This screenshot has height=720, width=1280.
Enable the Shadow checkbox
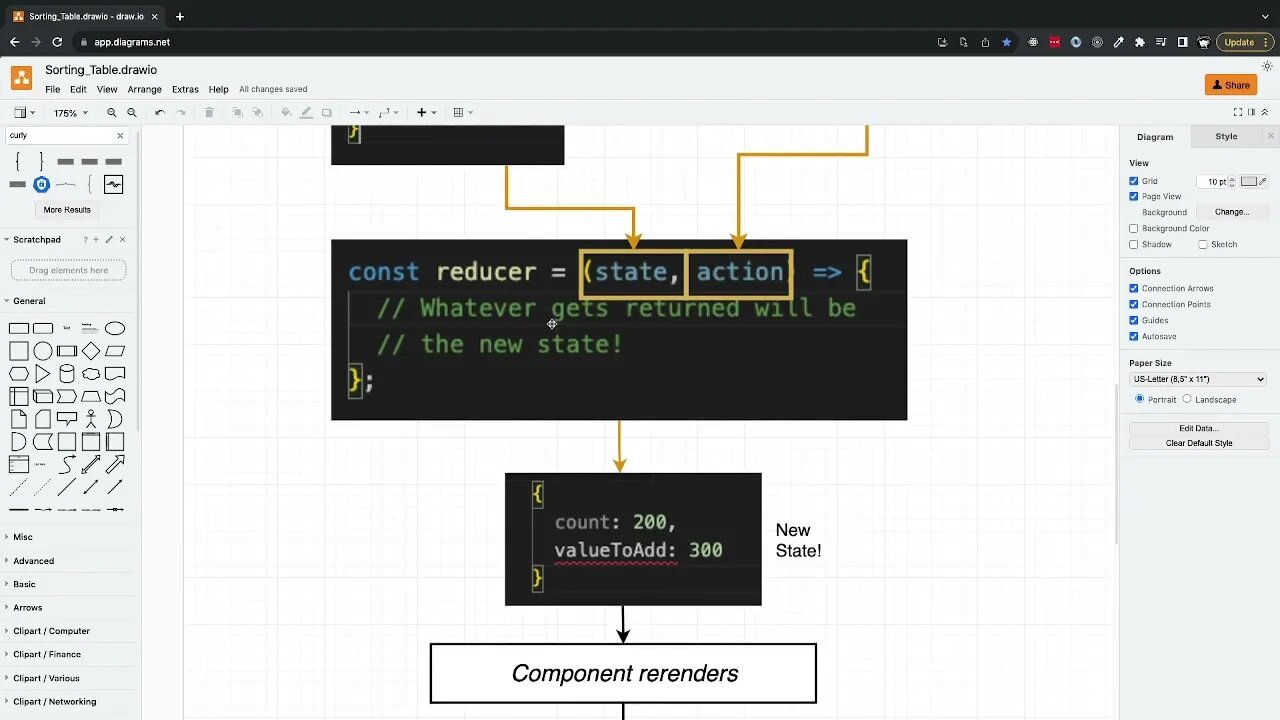[x=1134, y=244]
